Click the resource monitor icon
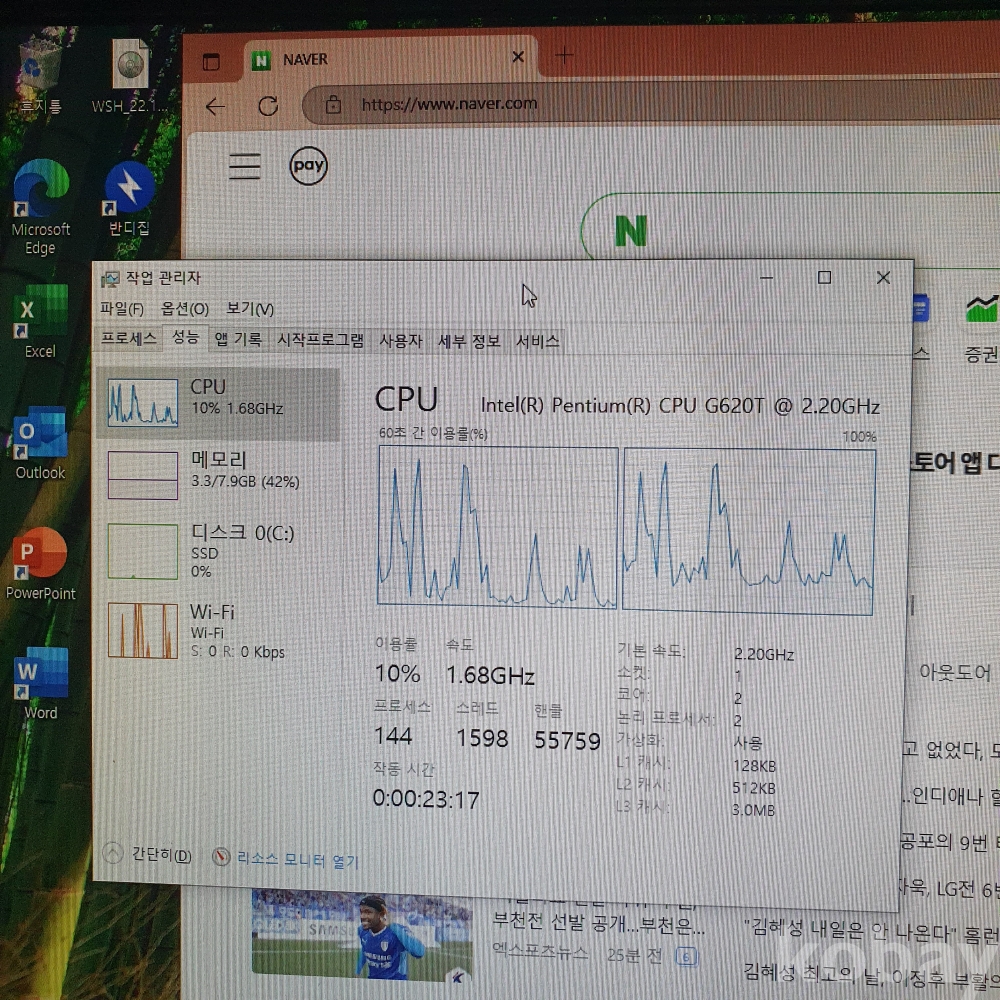Viewport: 1000px width, 1000px height. [221, 857]
